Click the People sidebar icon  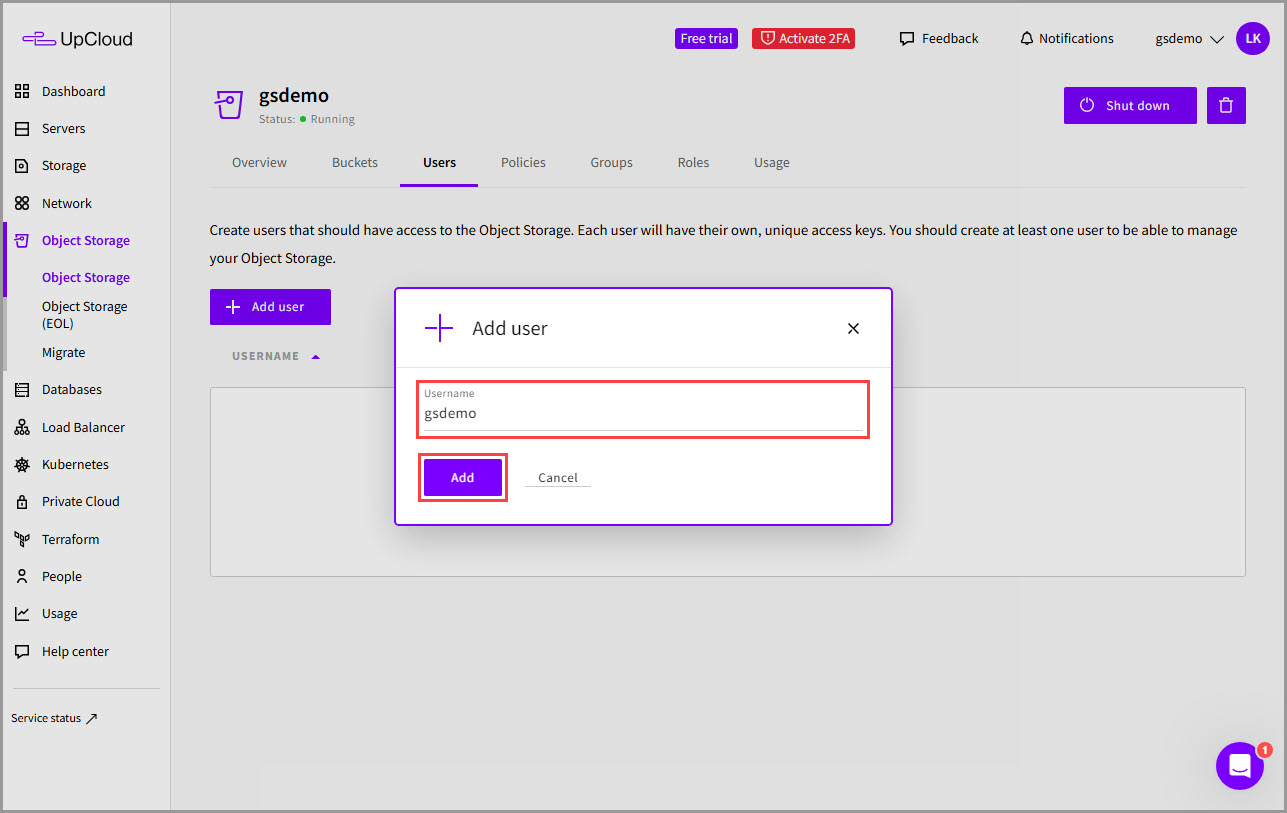coord(22,577)
